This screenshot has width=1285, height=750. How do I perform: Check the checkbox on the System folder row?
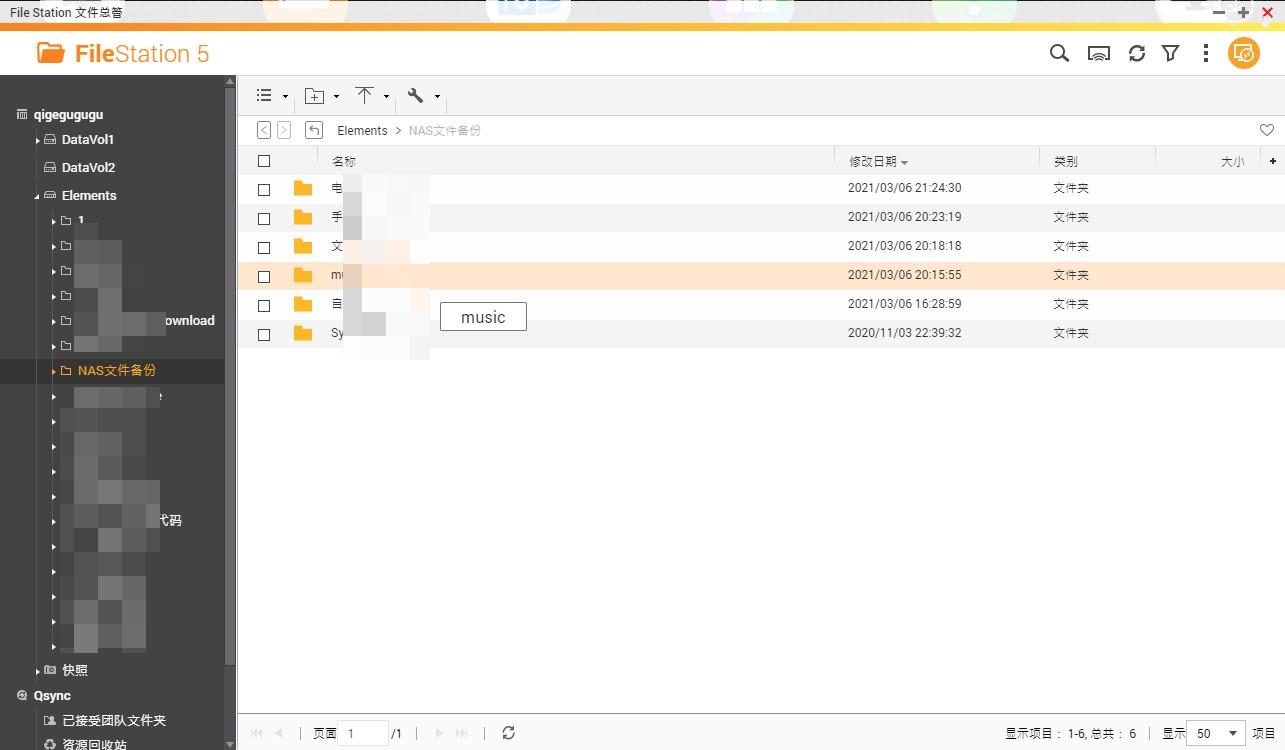click(x=264, y=332)
